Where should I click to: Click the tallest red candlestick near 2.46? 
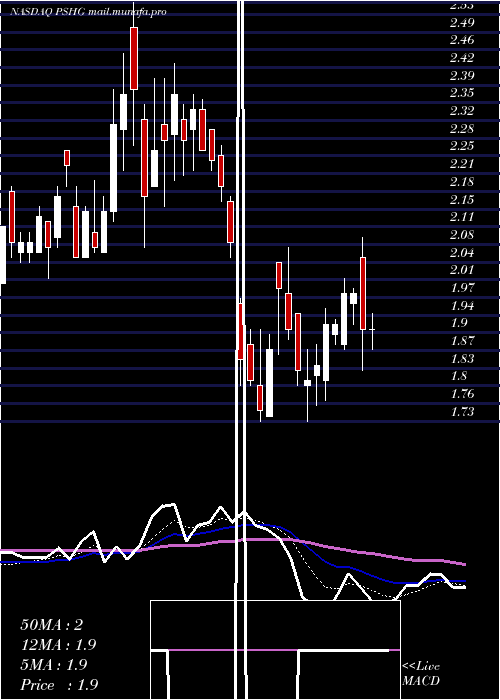(x=134, y=58)
